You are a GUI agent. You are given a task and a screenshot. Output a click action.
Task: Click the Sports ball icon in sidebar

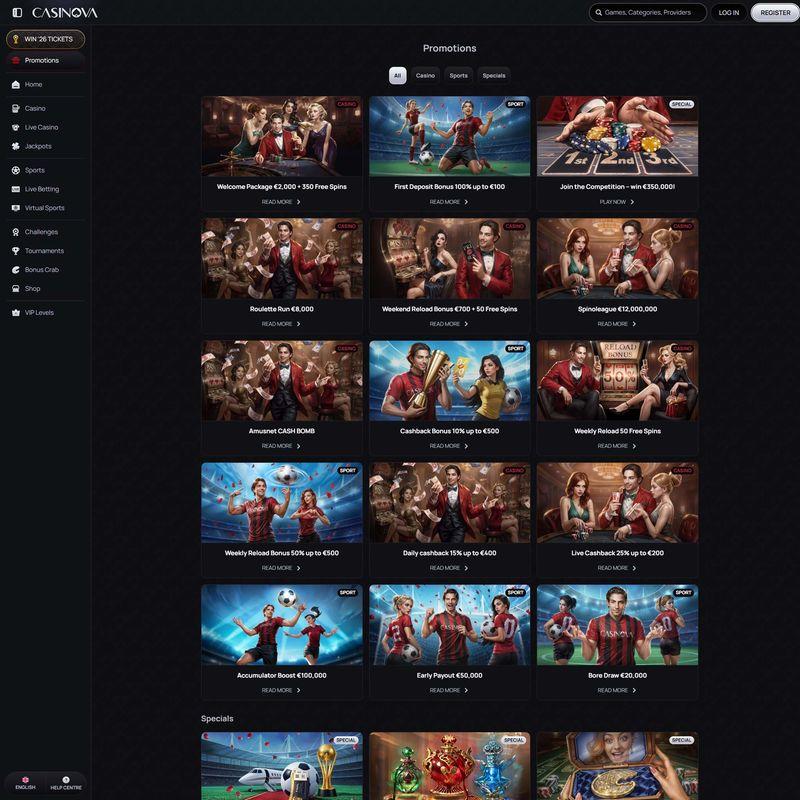16,170
